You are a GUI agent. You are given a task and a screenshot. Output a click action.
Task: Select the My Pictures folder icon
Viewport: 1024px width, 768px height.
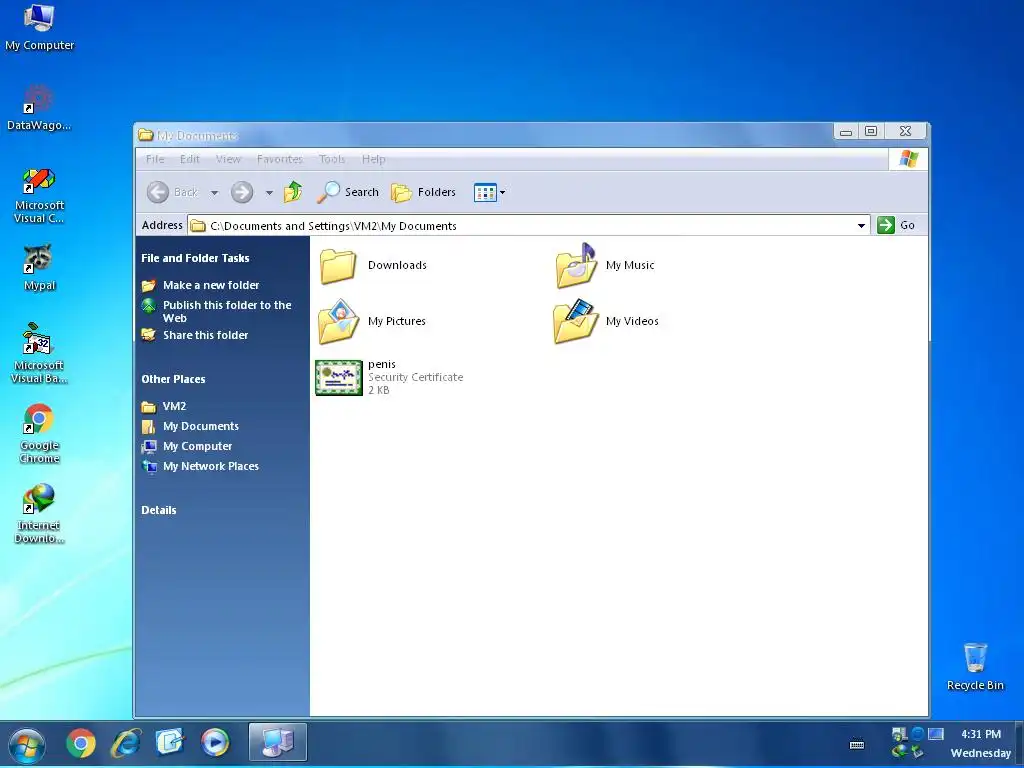point(338,321)
